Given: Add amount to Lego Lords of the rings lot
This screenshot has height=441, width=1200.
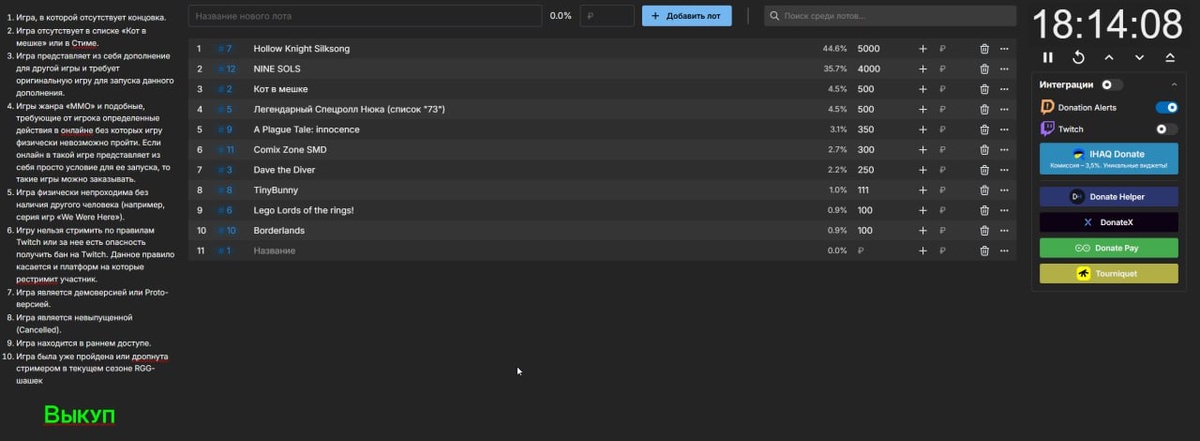Looking at the screenshot, I should click(923, 211).
